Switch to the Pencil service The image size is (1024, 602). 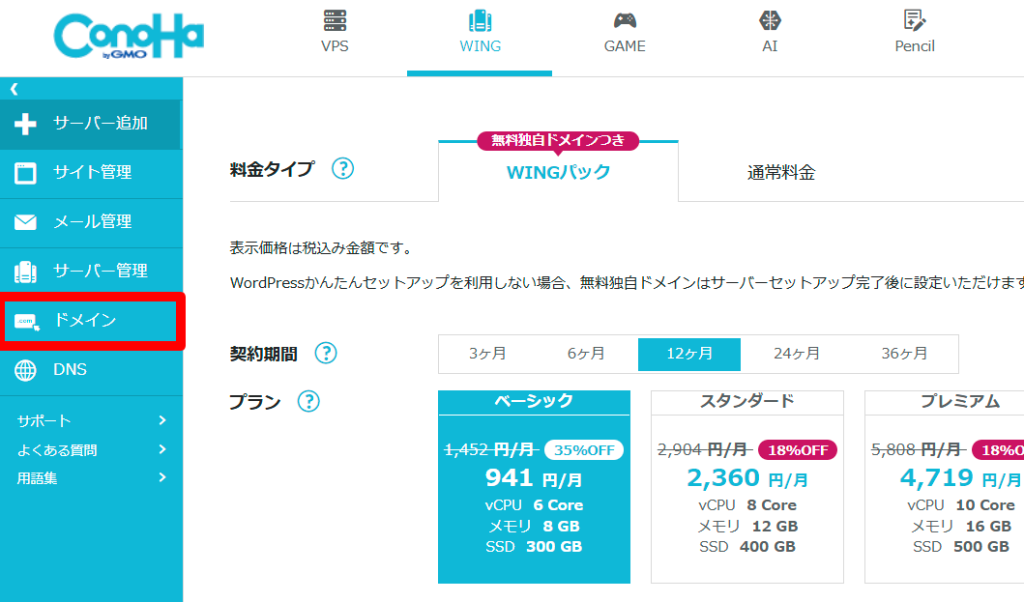(x=914, y=32)
